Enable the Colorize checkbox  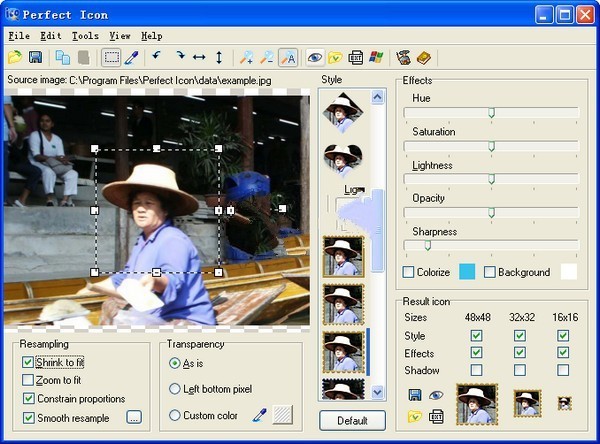(408, 272)
